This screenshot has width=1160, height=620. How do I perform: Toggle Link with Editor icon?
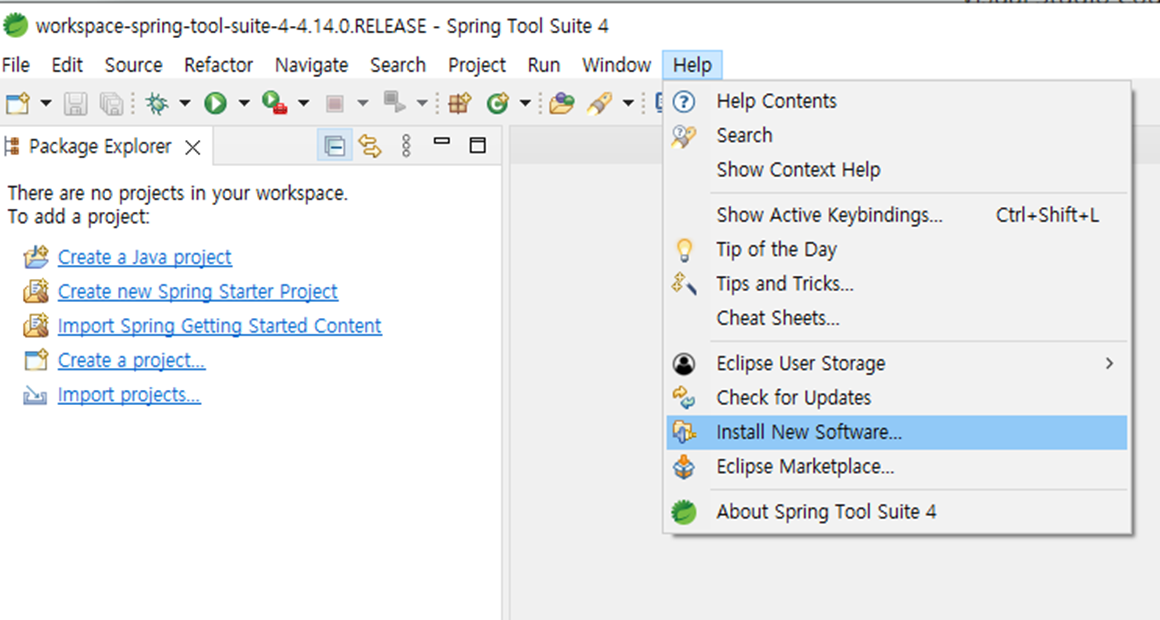[370, 146]
